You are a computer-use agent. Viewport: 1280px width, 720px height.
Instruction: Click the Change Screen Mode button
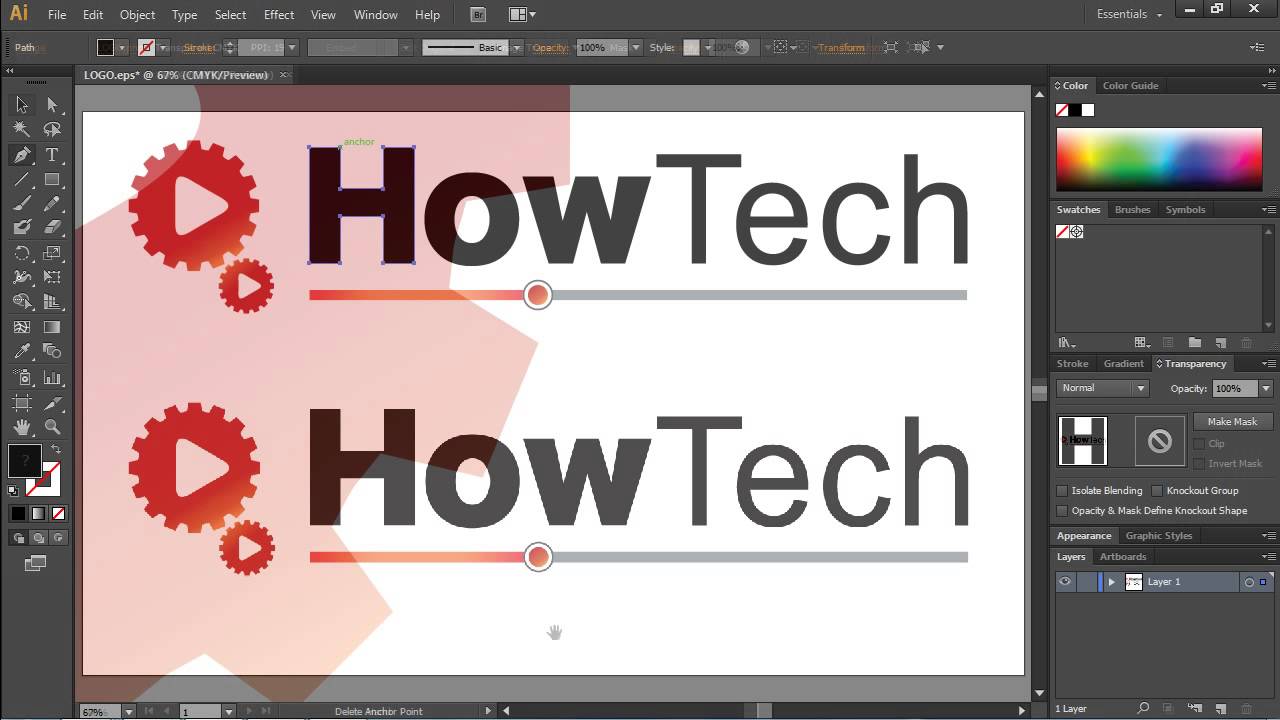tap(36, 564)
